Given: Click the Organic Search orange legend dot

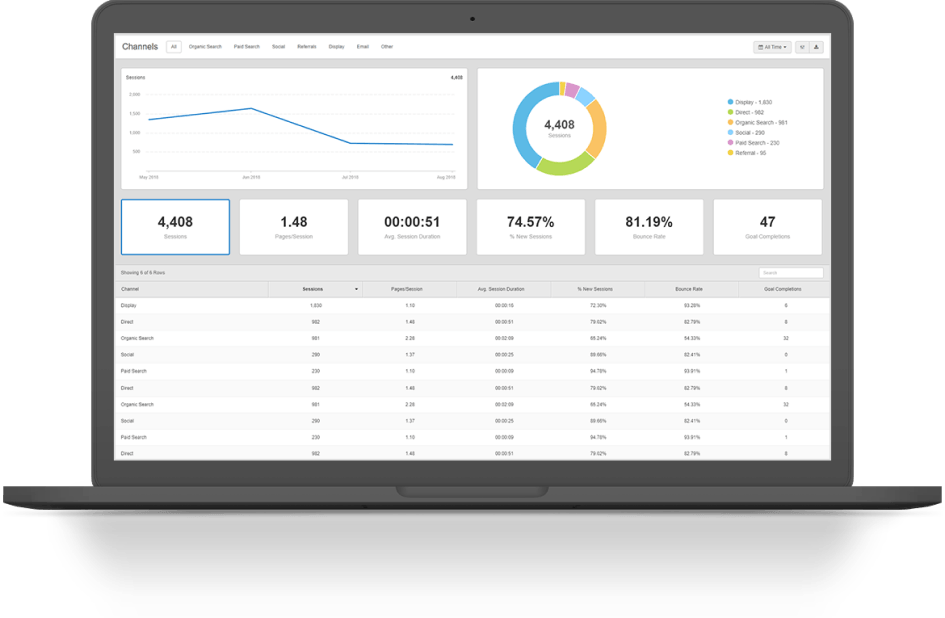Looking at the screenshot, I should 731,122.
